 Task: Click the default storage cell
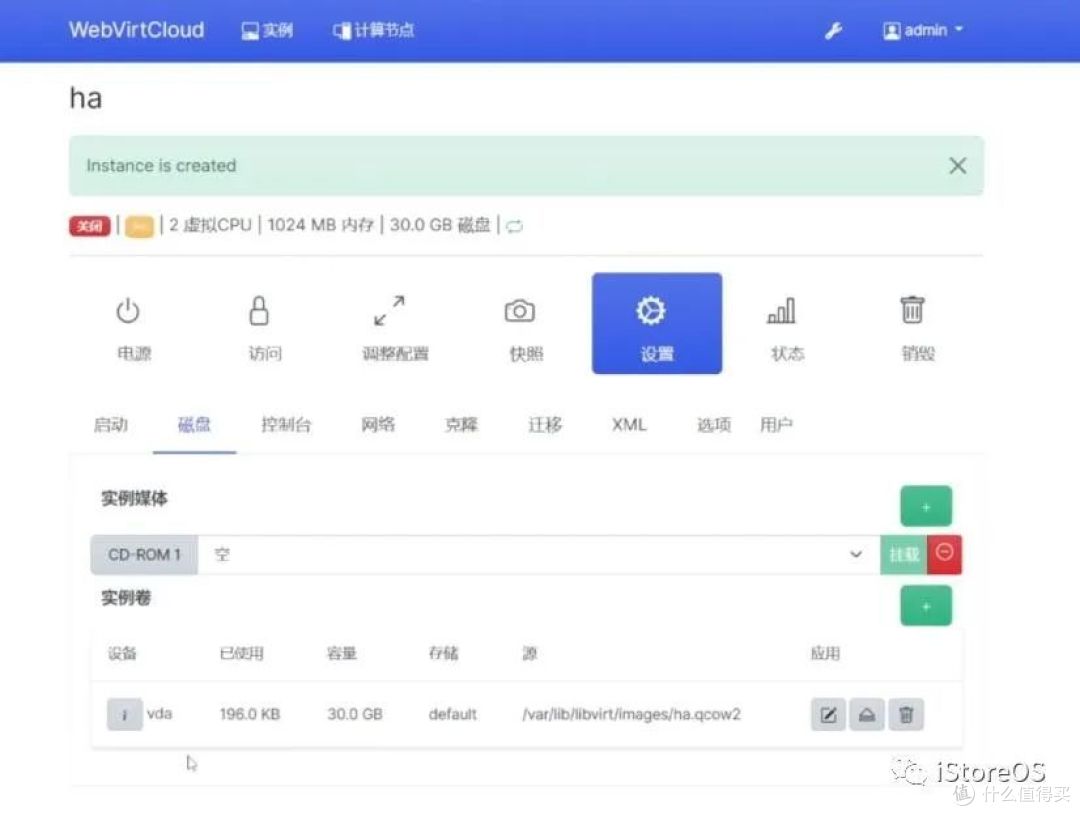[453, 715]
